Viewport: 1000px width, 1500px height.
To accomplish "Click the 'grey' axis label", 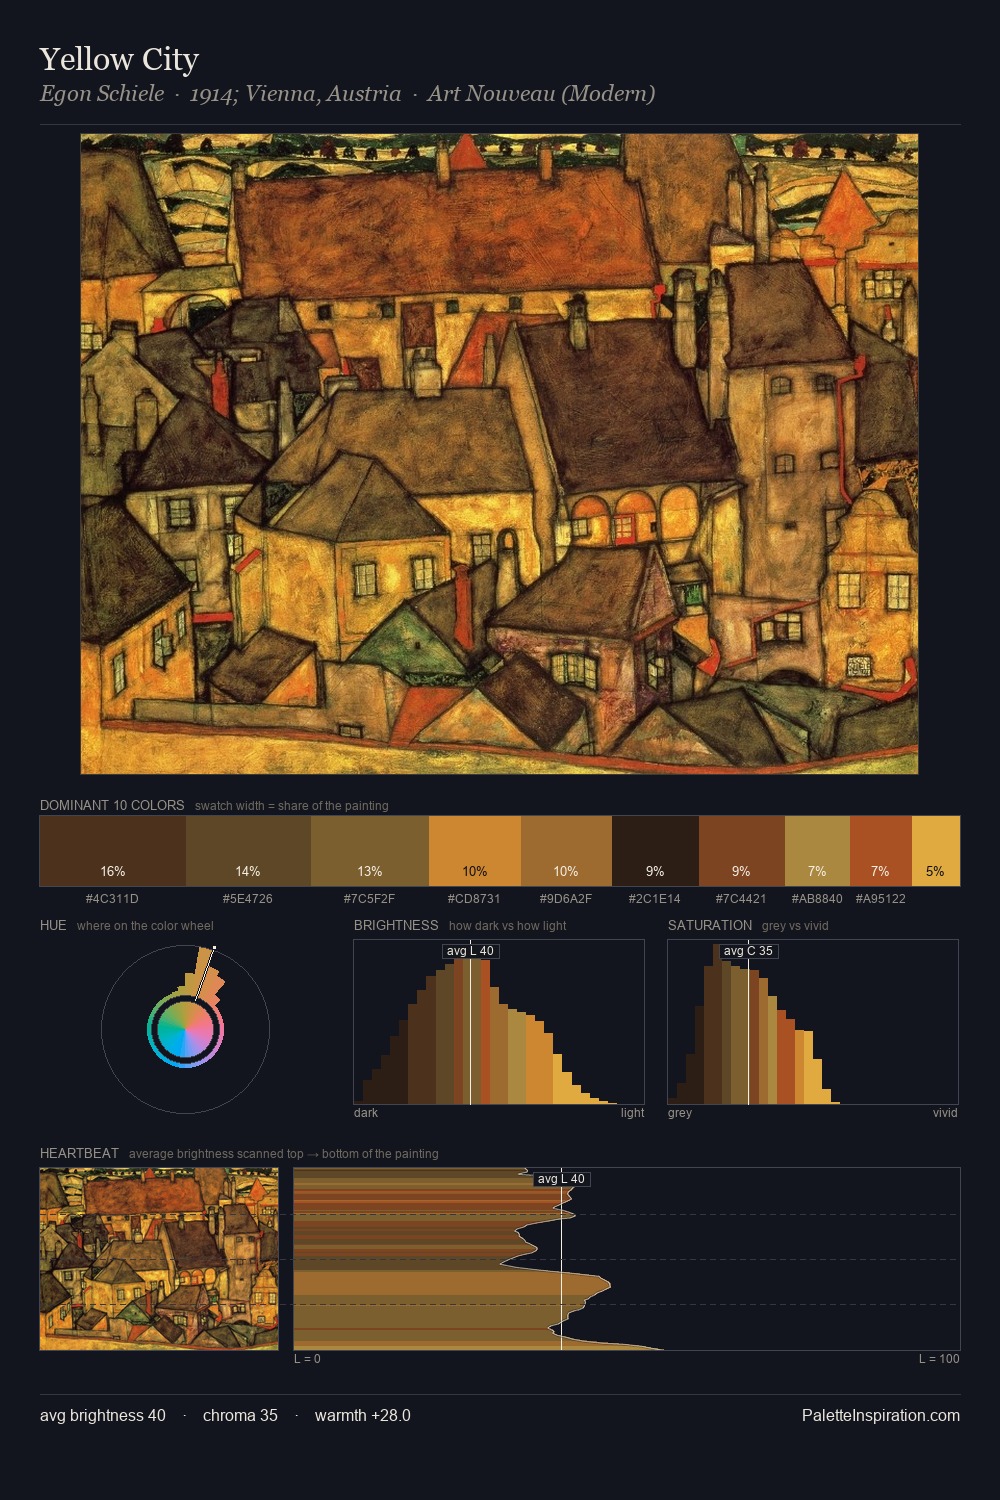I will click(680, 1113).
